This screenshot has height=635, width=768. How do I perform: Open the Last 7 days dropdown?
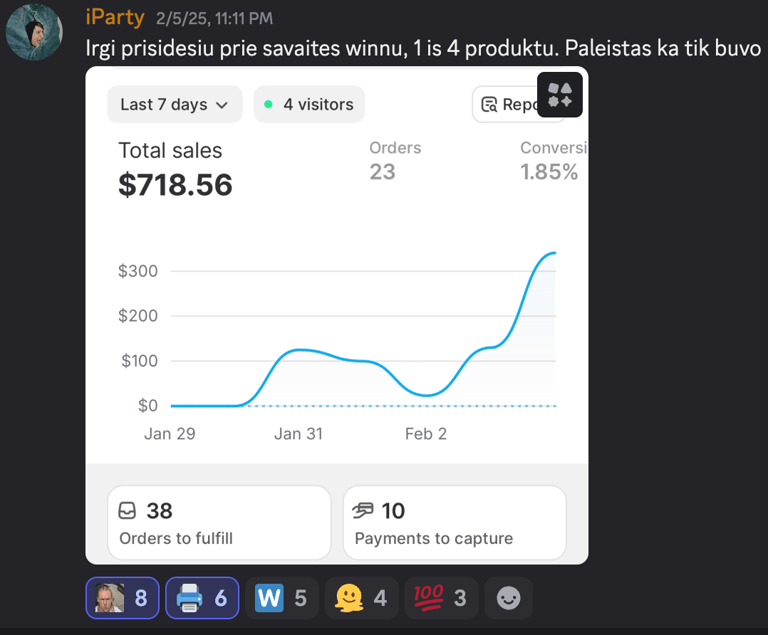point(174,104)
